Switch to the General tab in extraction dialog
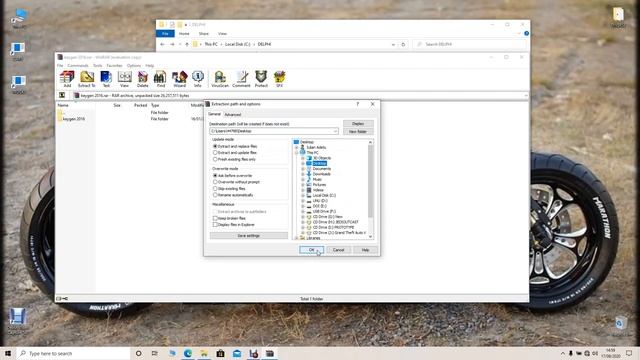The image size is (640, 360). (x=214, y=114)
